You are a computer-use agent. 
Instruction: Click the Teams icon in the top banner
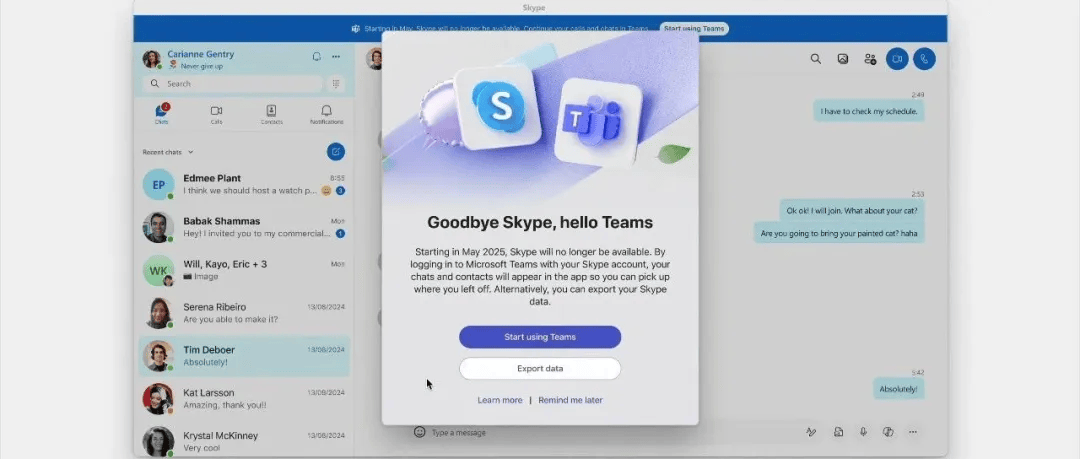click(x=355, y=29)
